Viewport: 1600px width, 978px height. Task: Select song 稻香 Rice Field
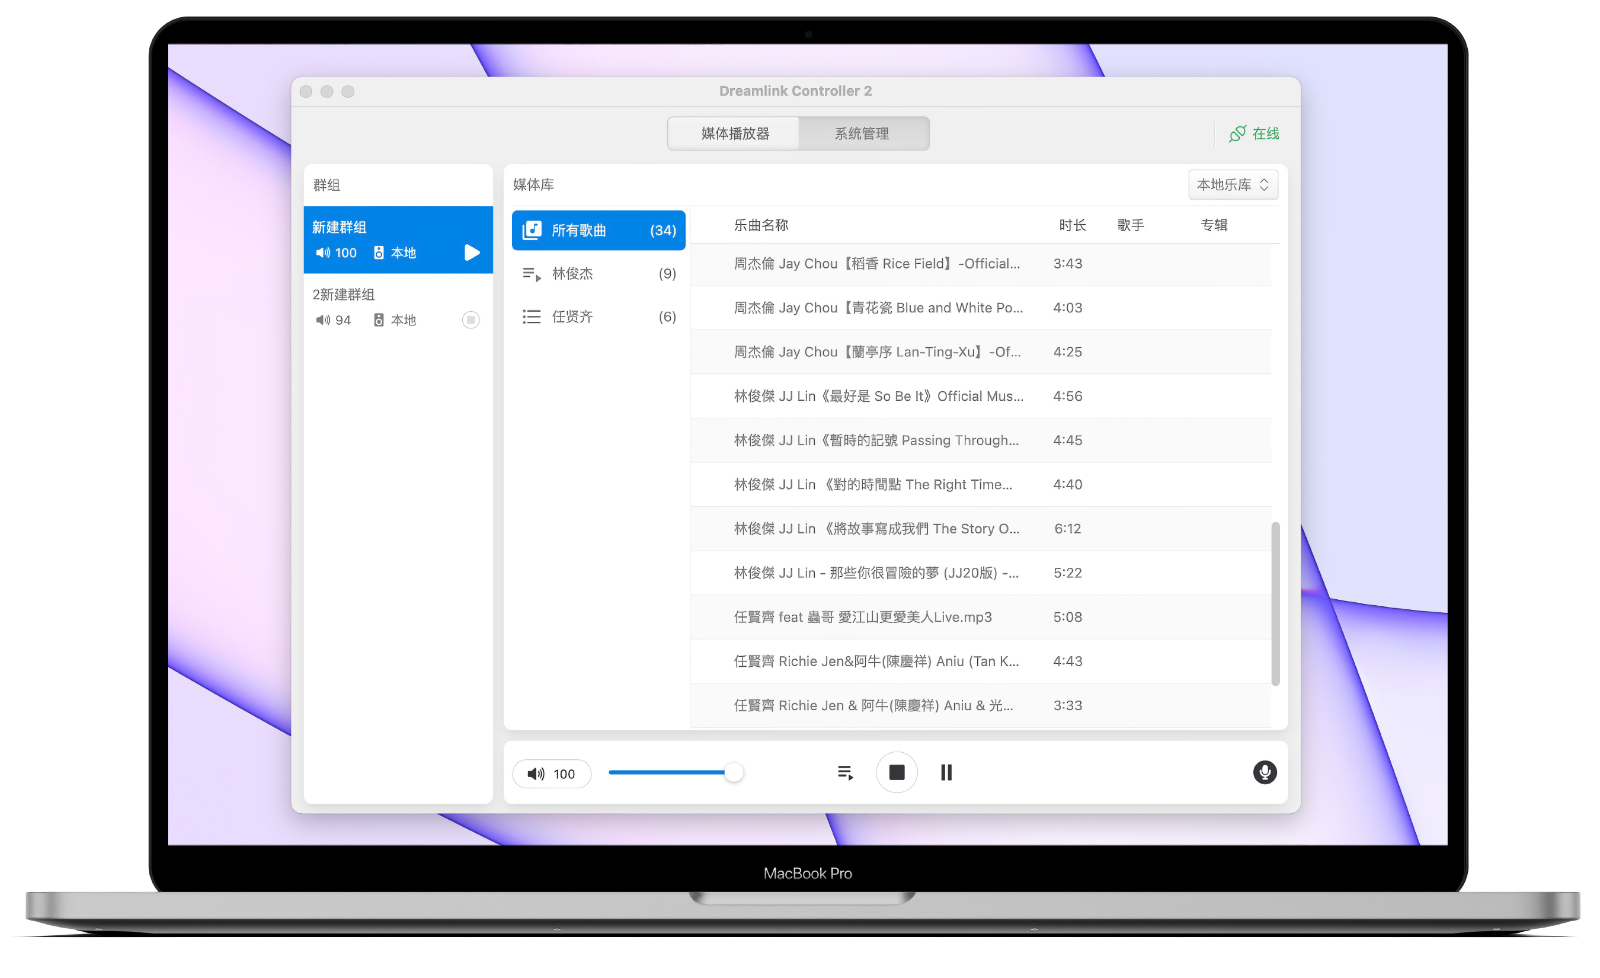[x=980, y=264]
